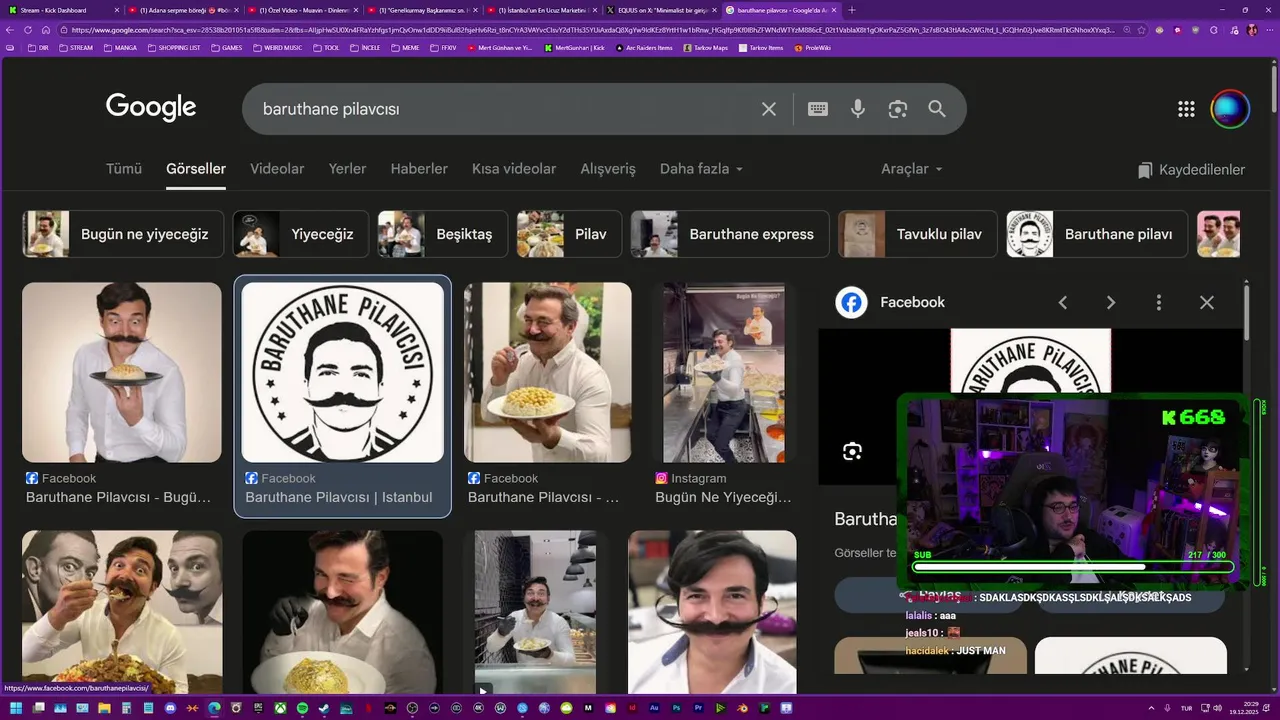Filter by the Baruthane express chip

pyautogui.click(x=729, y=234)
